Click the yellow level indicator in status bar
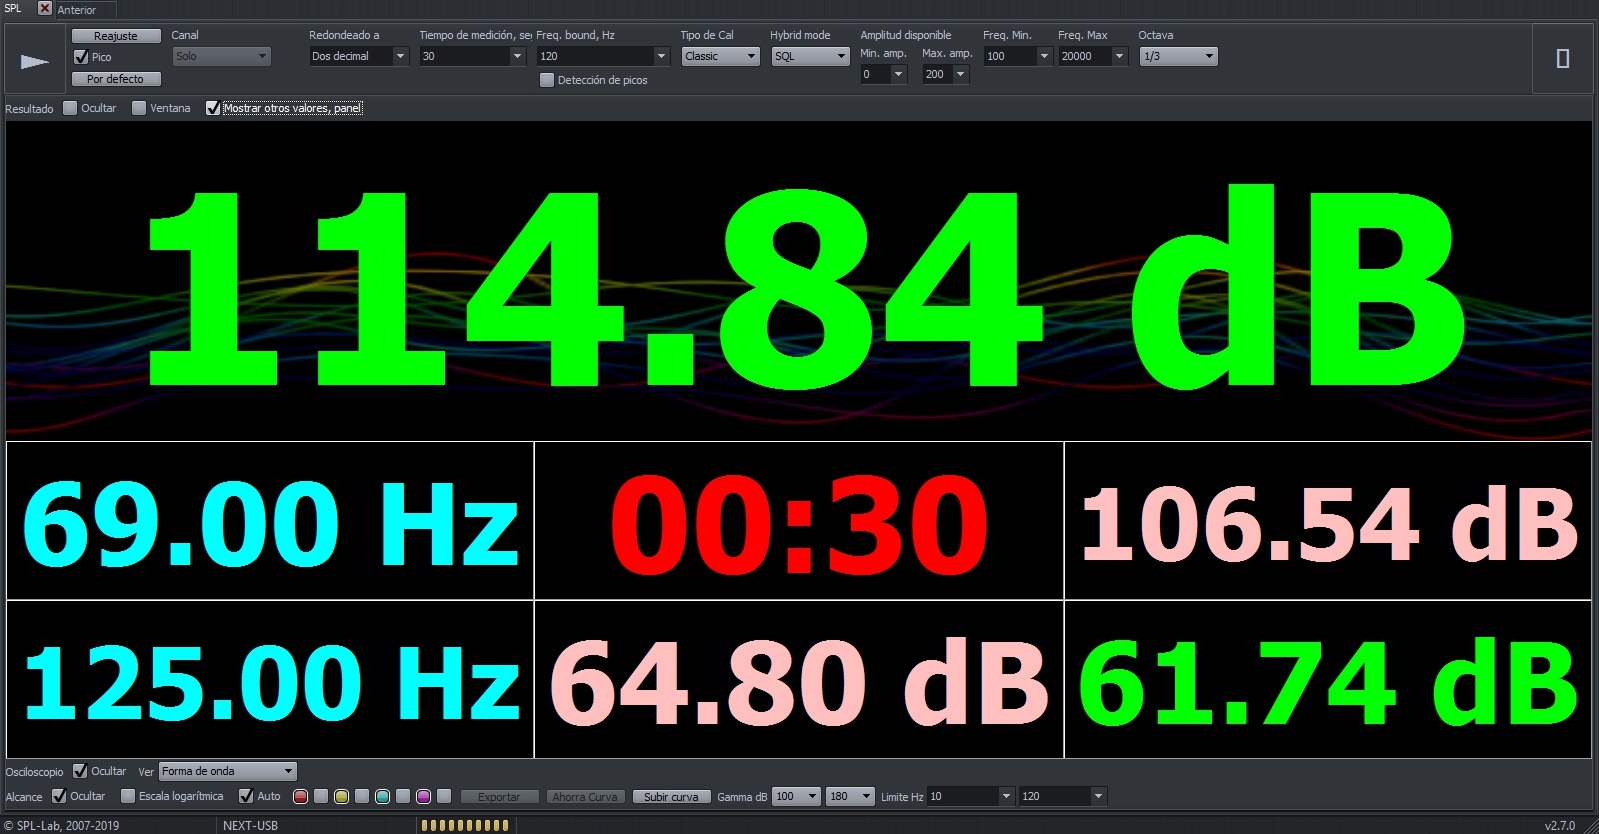This screenshot has height=834, width=1599. 465,825
